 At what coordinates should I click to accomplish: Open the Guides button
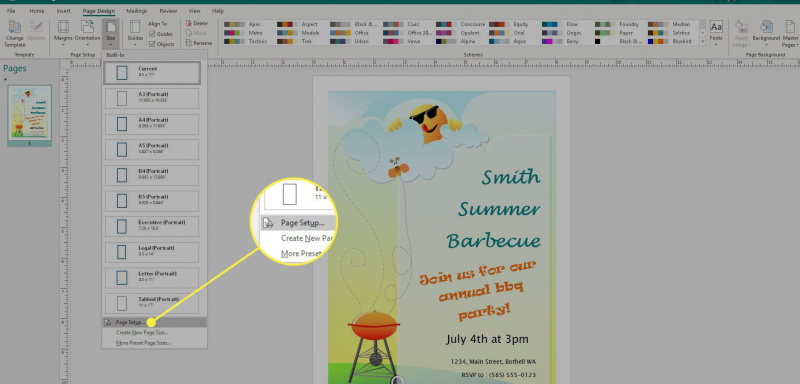point(135,32)
